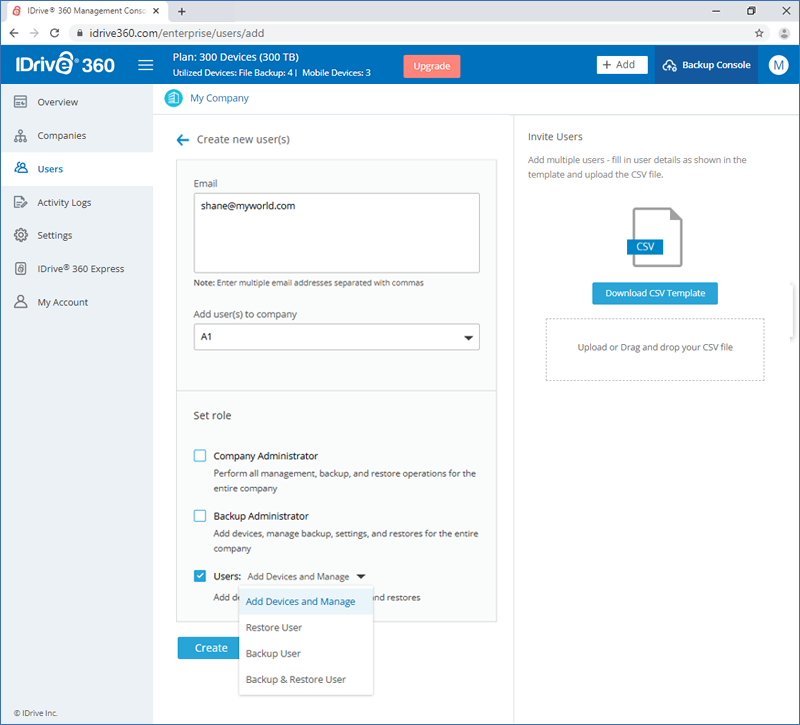This screenshot has width=800, height=725.
Task: Select Restore User option
Action: tap(306, 627)
